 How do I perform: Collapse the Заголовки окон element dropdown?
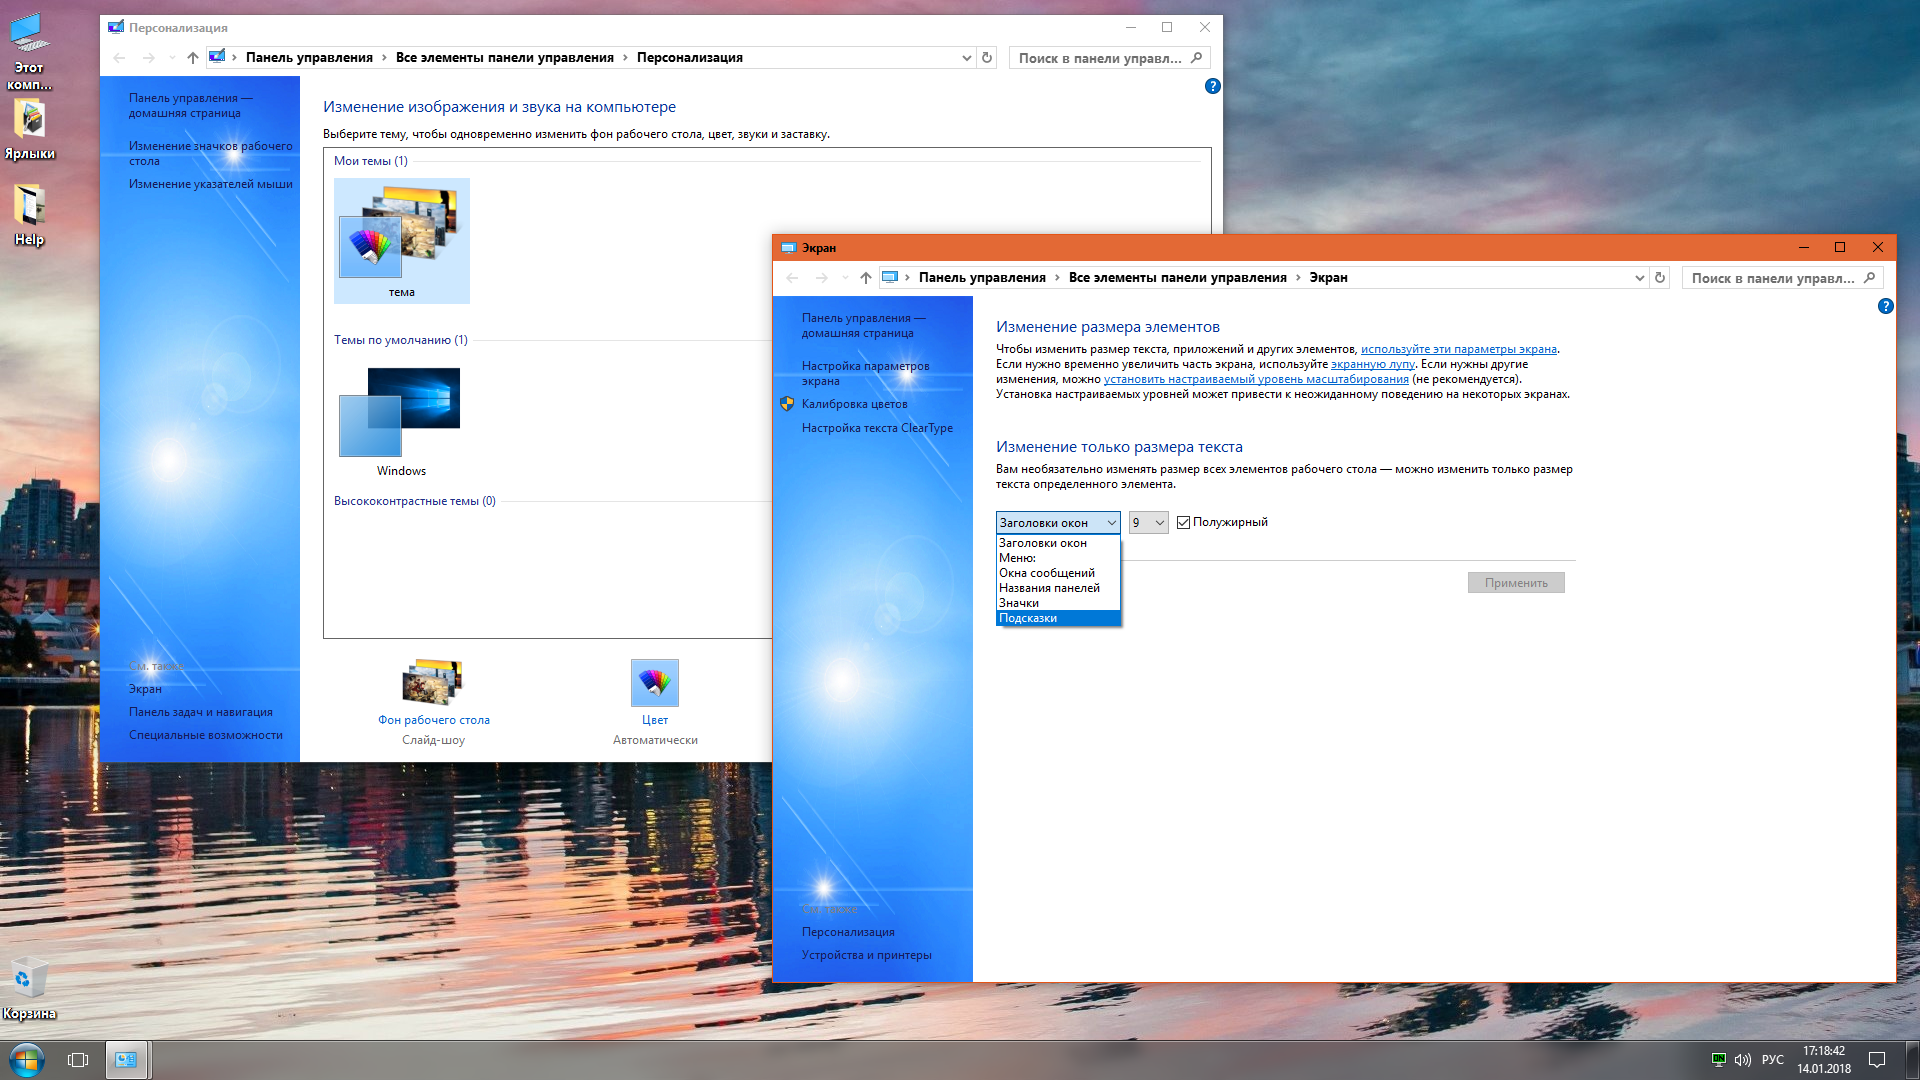point(1057,522)
